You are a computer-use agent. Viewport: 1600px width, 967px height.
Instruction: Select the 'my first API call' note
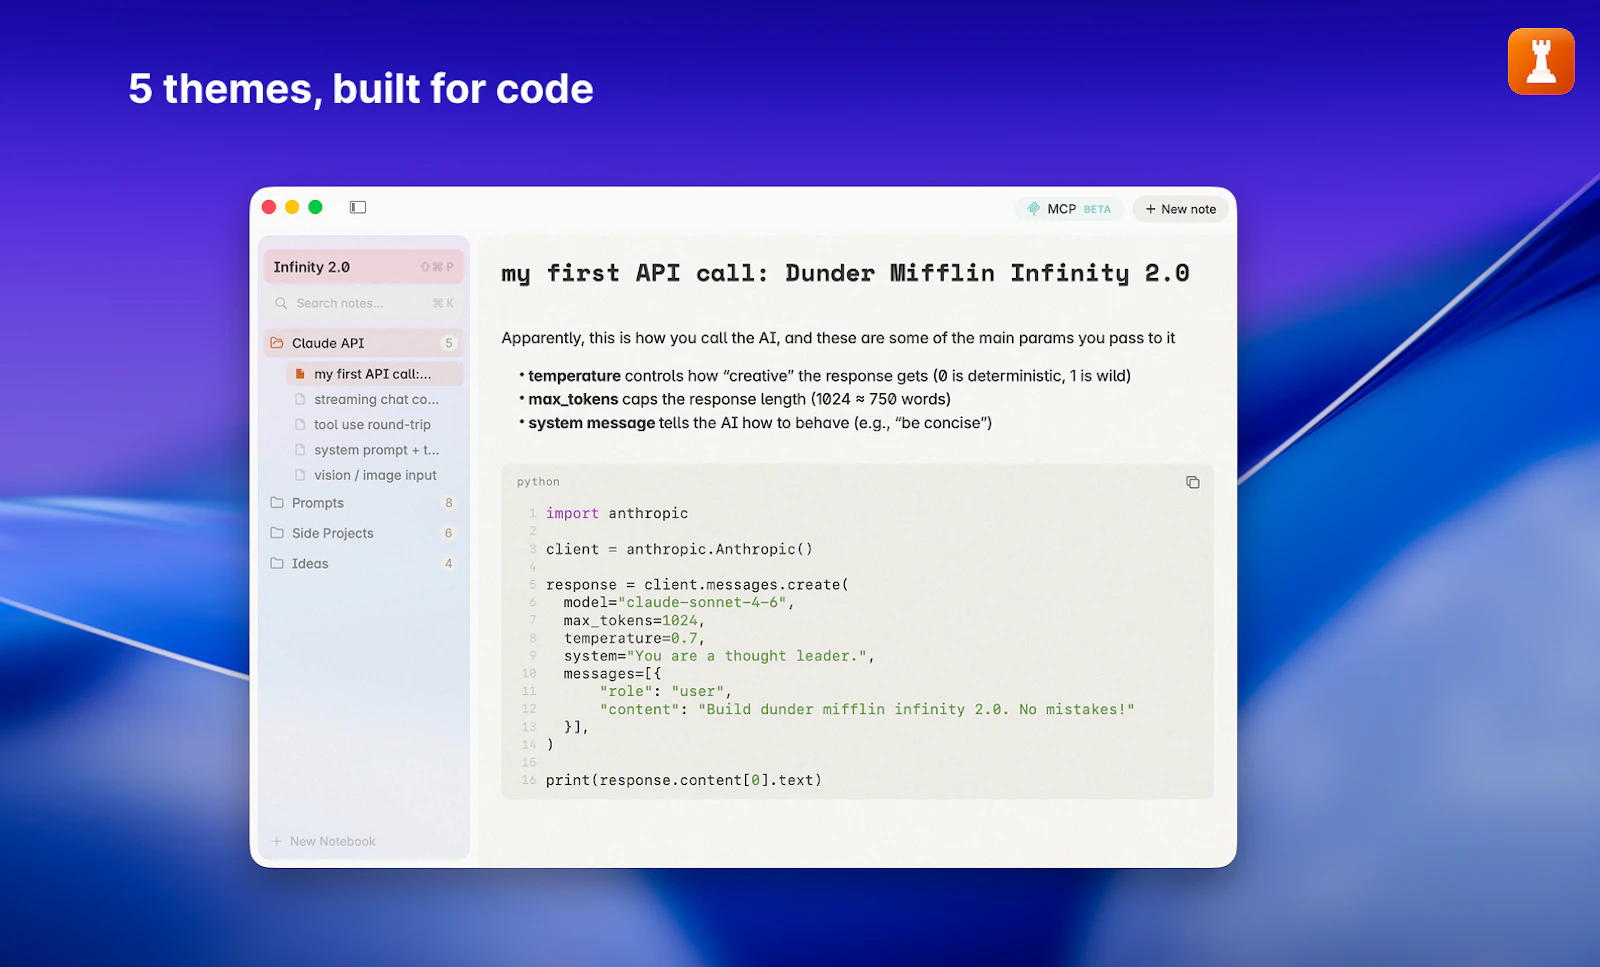coord(374,374)
